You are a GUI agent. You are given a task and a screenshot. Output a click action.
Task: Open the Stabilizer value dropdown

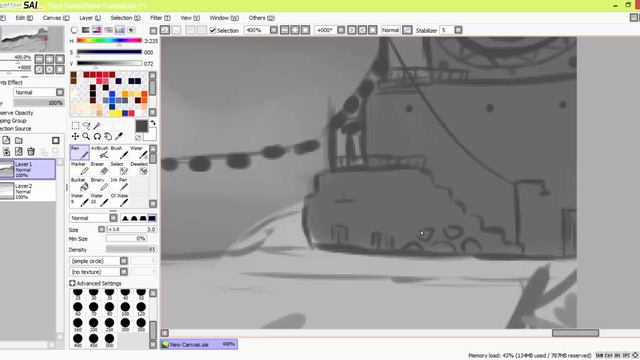point(458,30)
